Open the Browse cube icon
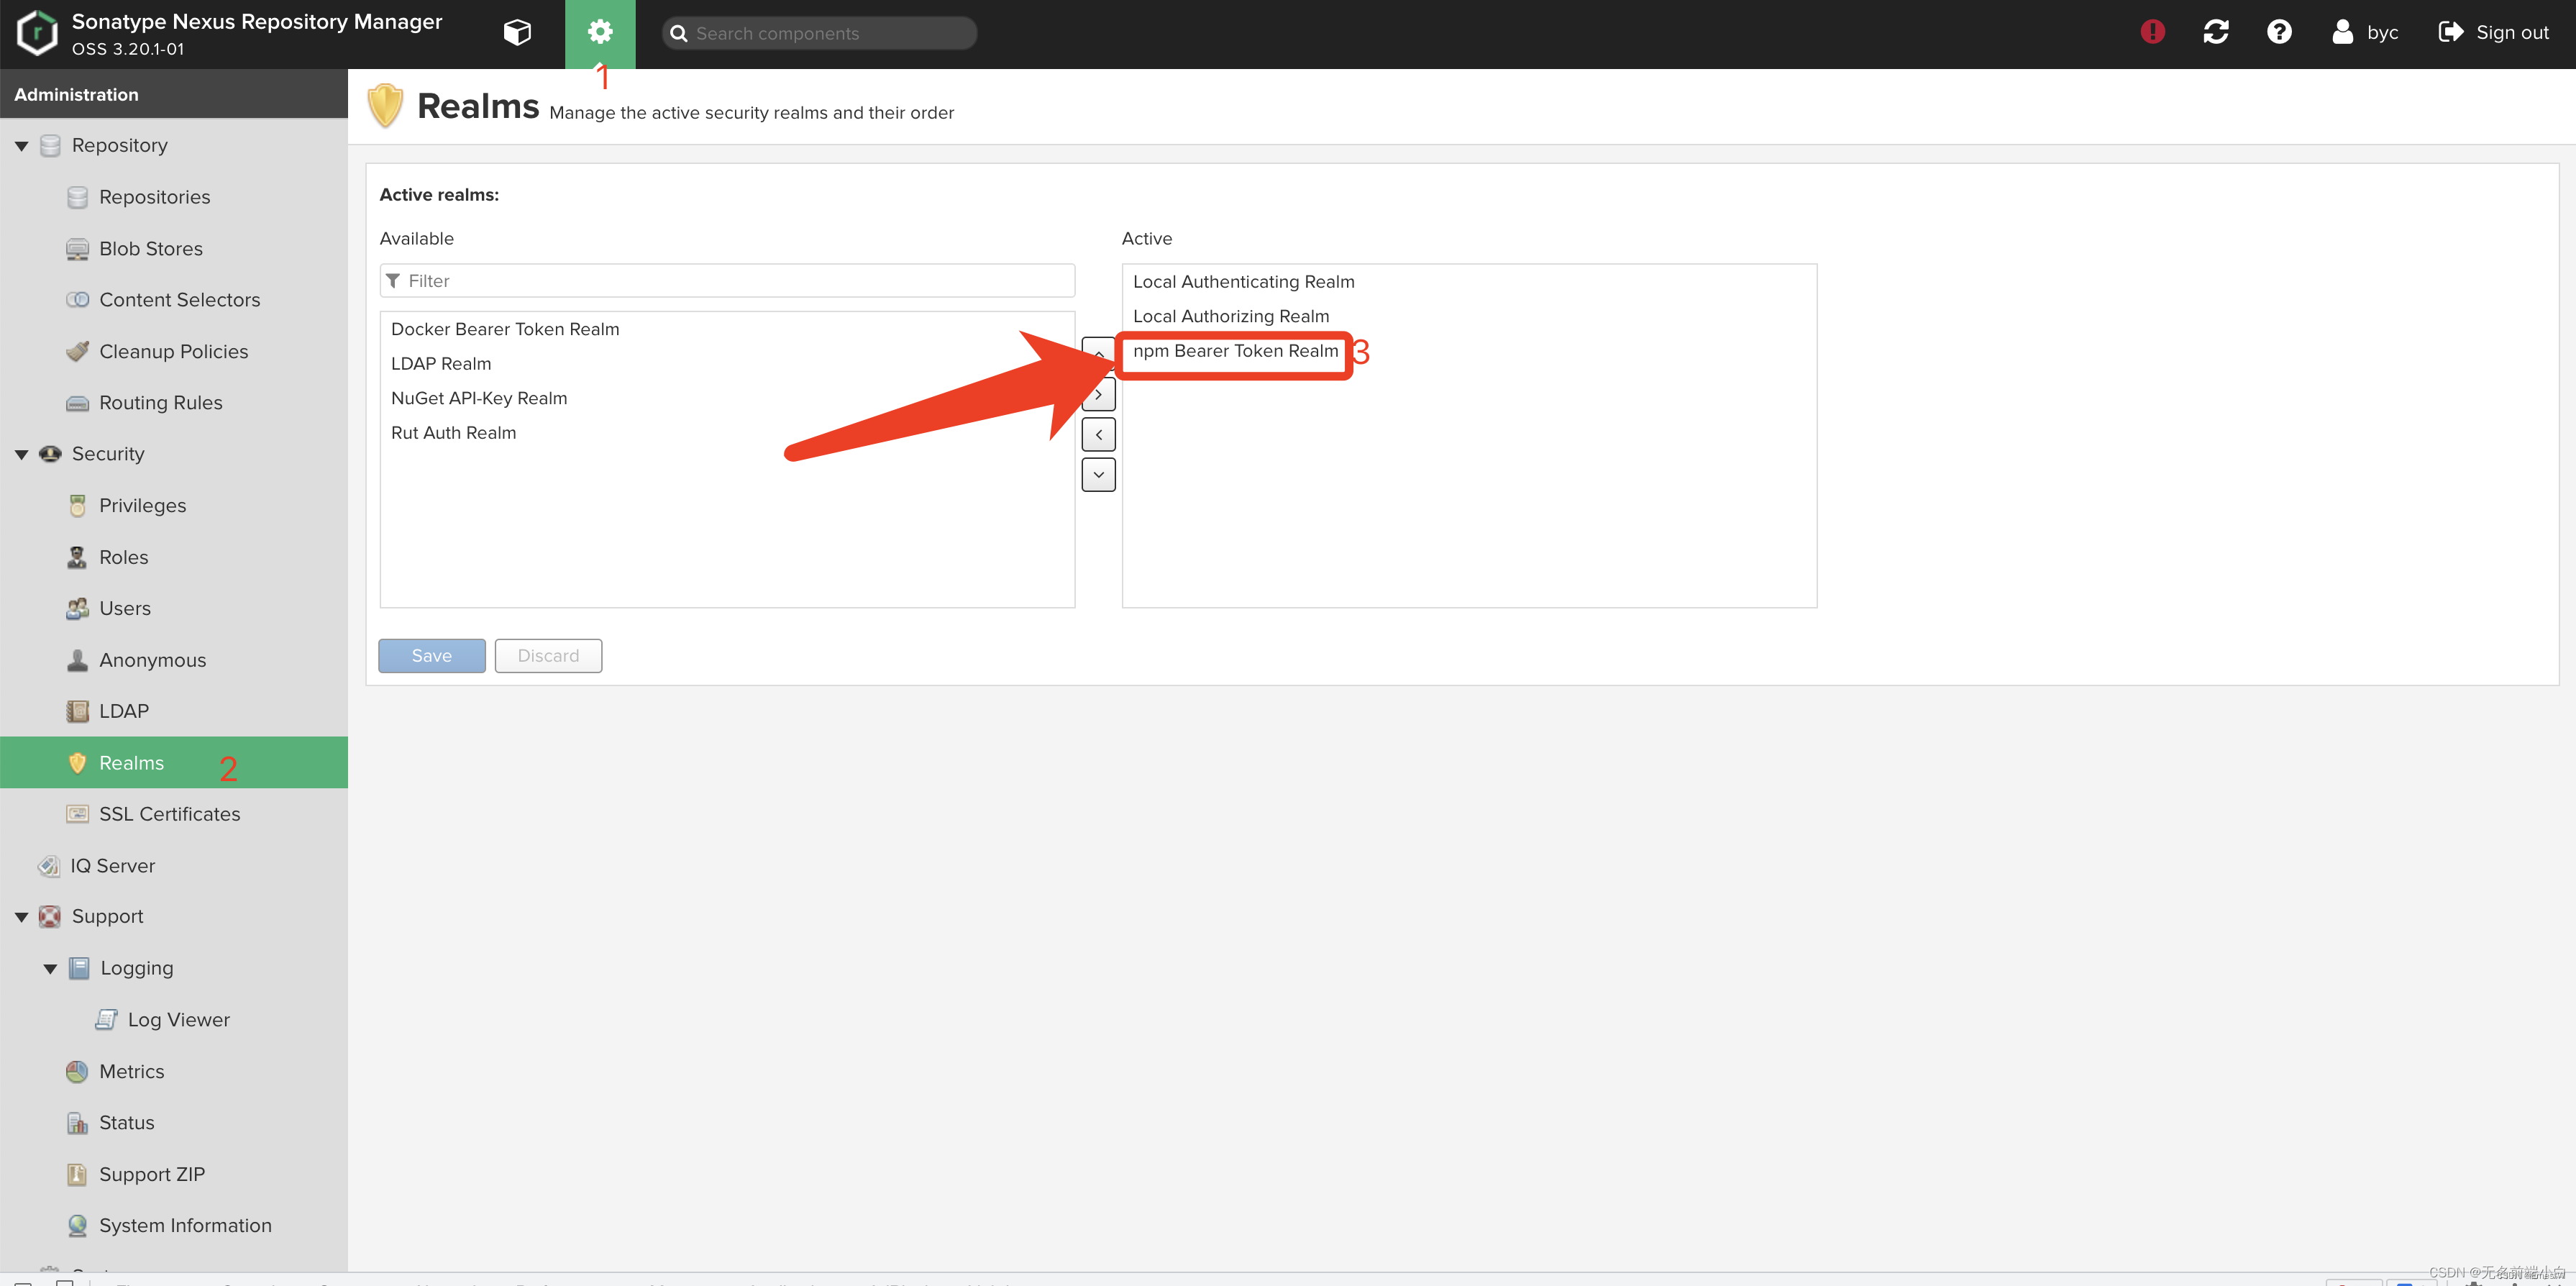Viewport: 2576px width, 1286px height. pyautogui.click(x=517, y=32)
